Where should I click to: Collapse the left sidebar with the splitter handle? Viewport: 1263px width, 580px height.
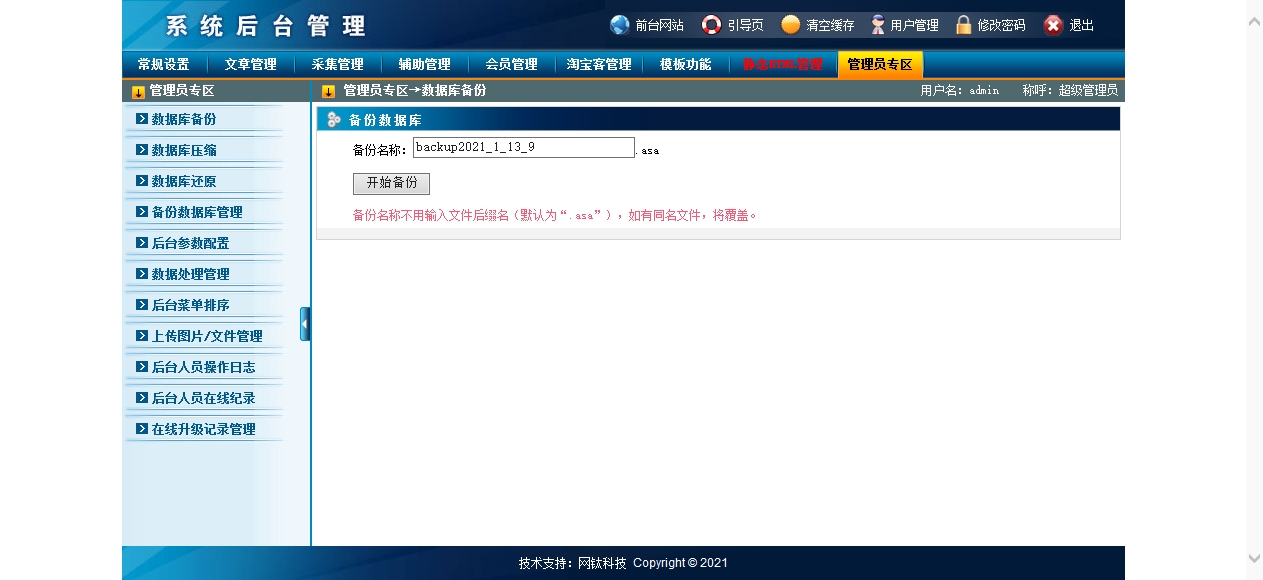click(305, 324)
